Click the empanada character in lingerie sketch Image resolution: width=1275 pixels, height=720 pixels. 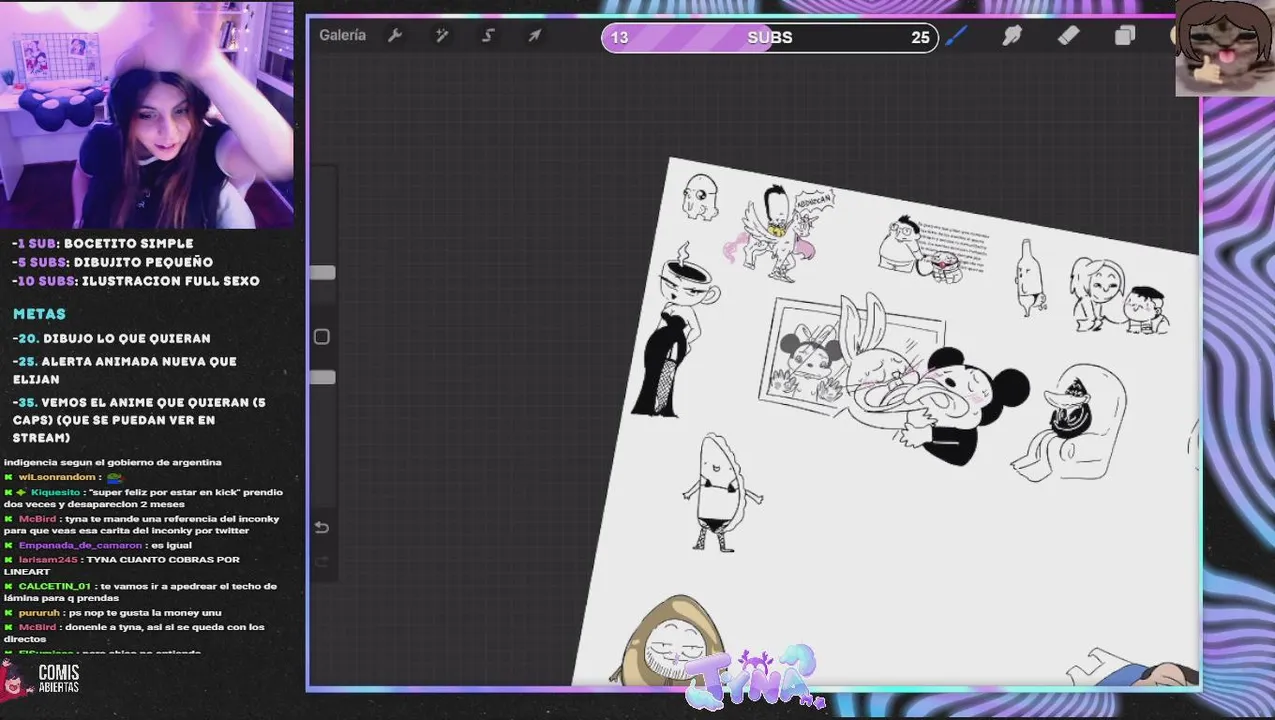click(x=722, y=492)
